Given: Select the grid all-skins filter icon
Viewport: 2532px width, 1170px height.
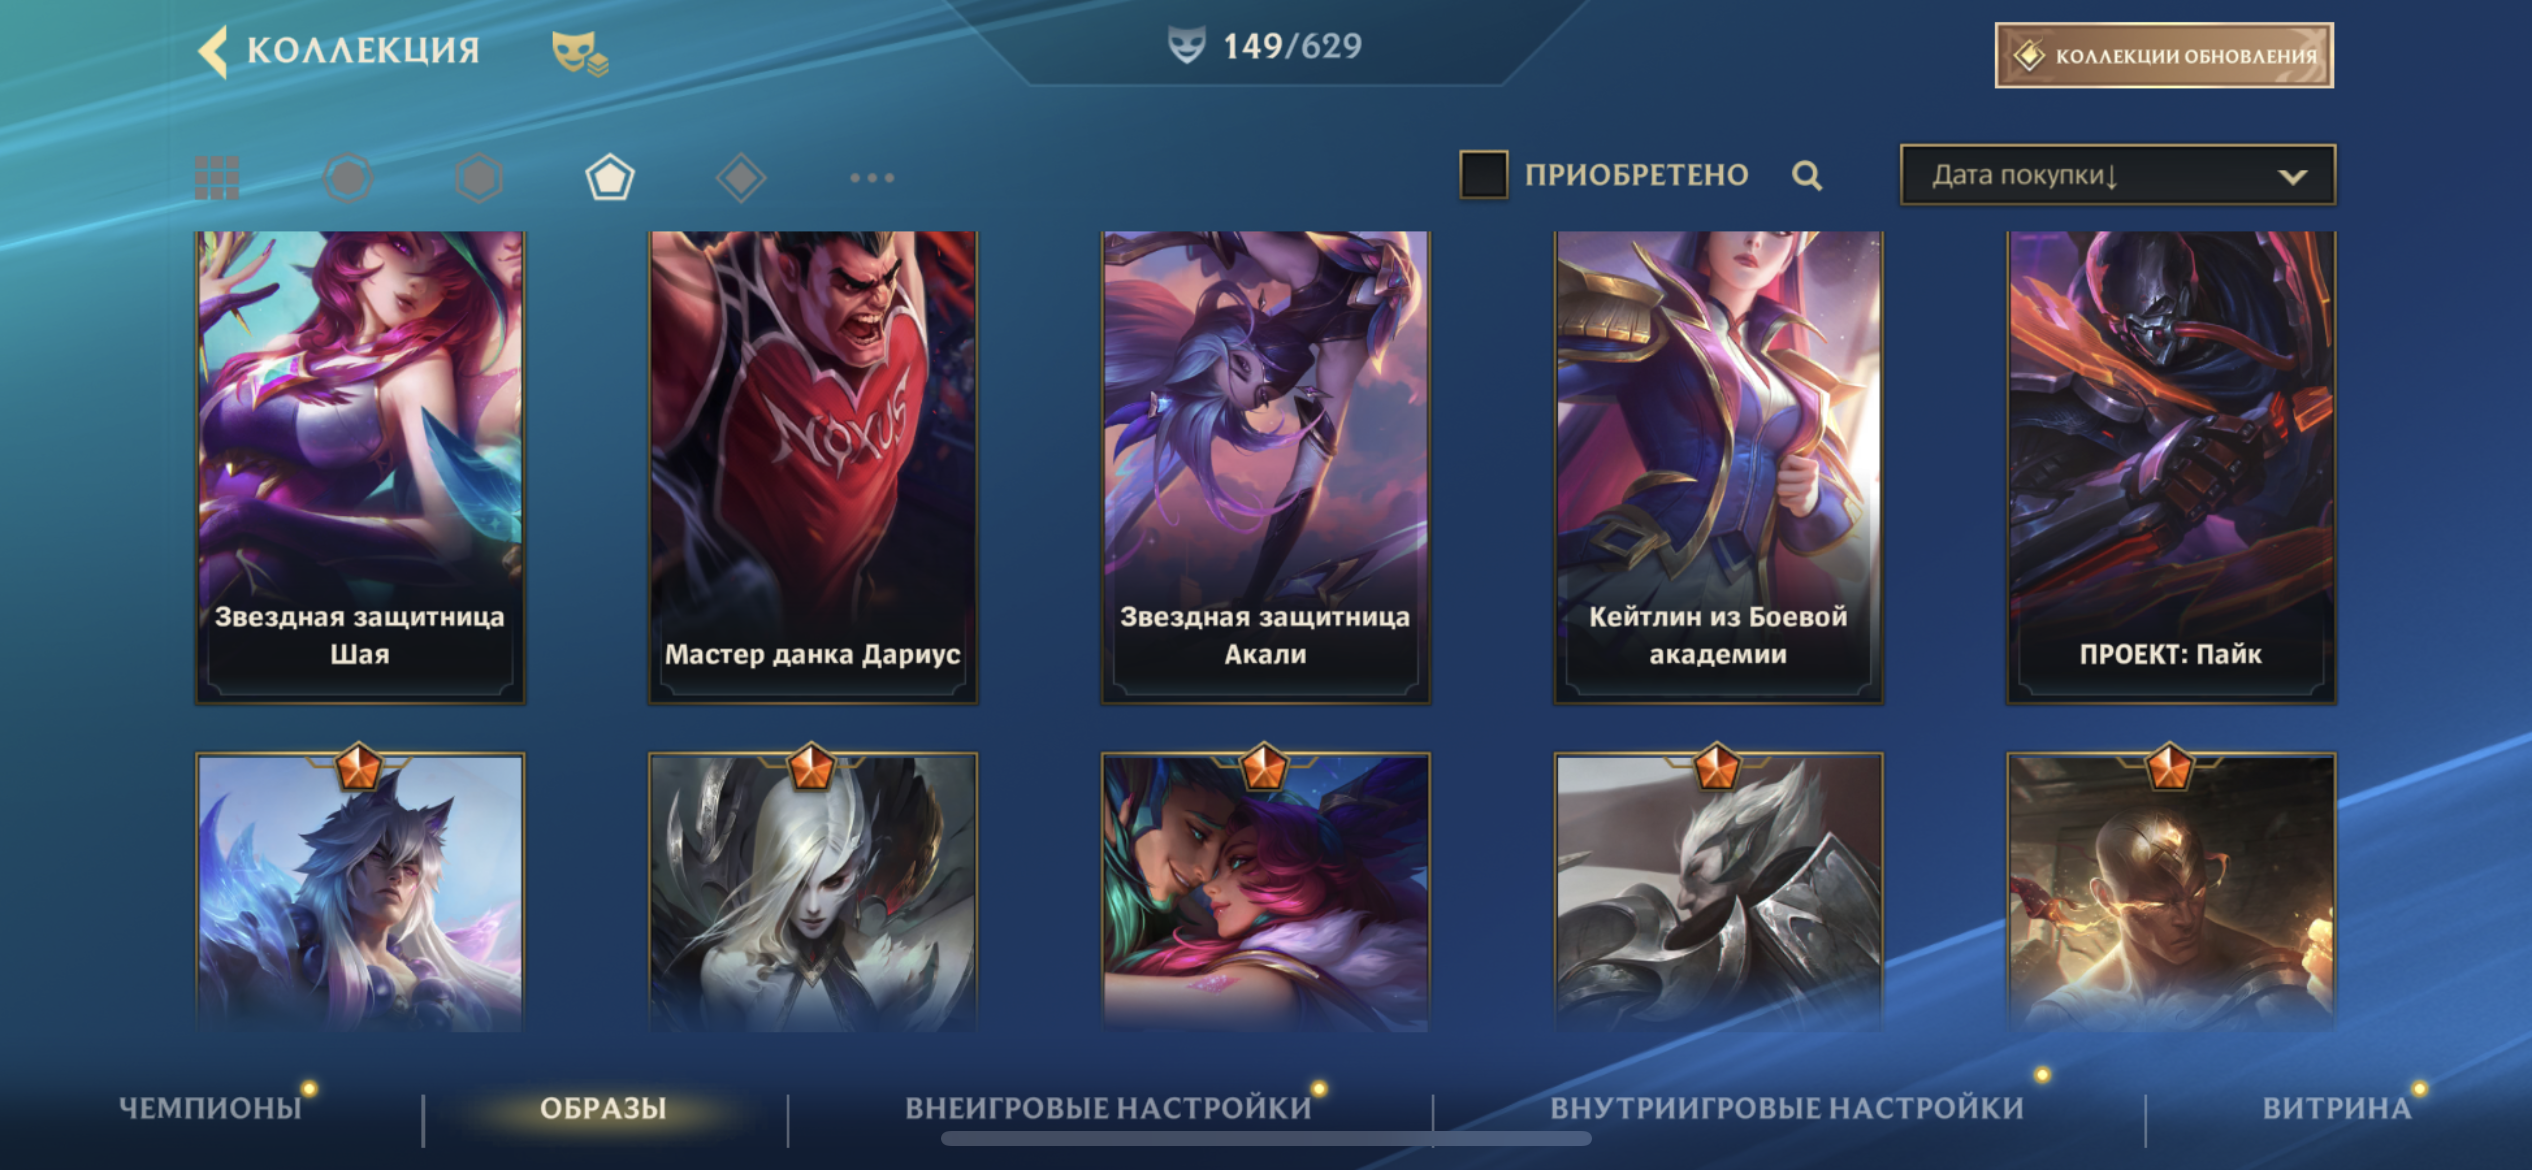Looking at the screenshot, I should coord(217,178).
